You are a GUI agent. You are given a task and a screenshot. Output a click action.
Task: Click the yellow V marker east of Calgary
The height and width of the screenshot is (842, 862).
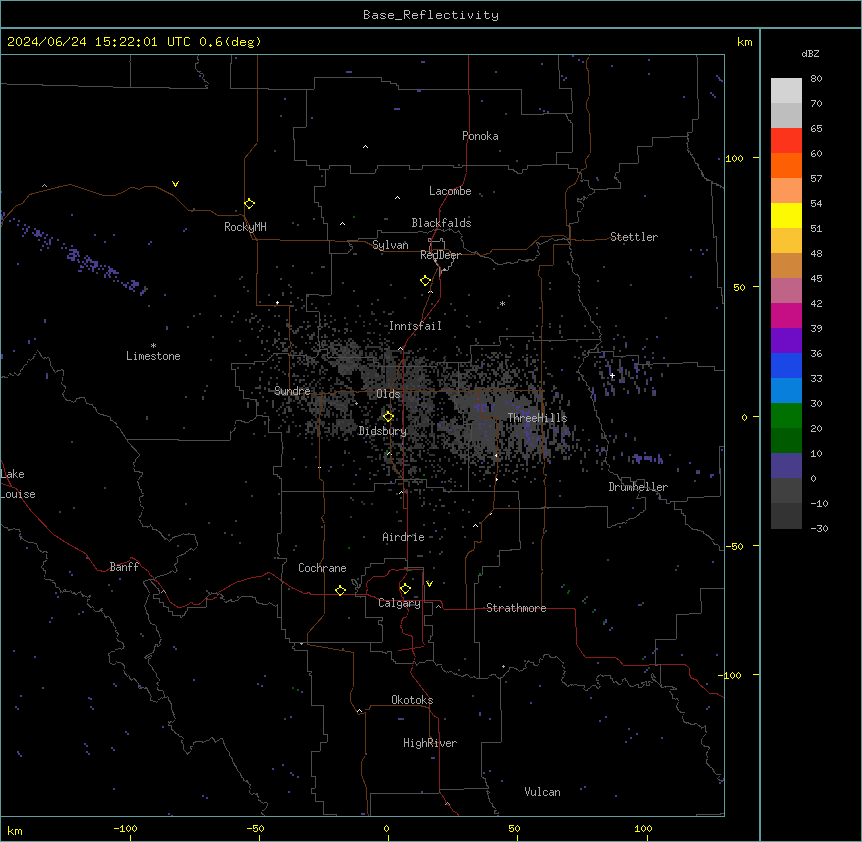pyautogui.click(x=429, y=584)
